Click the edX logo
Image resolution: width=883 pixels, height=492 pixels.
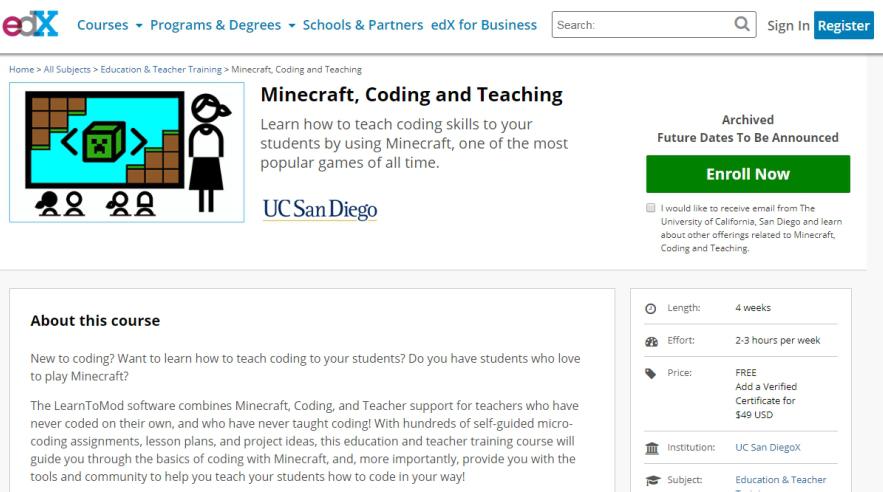point(30,25)
